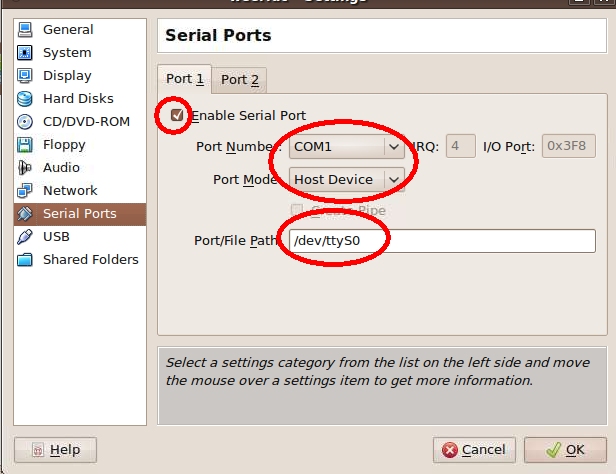Viewport: 616px width, 474px height.
Task: Click the Audio speaker icon
Action: coord(25,168)
